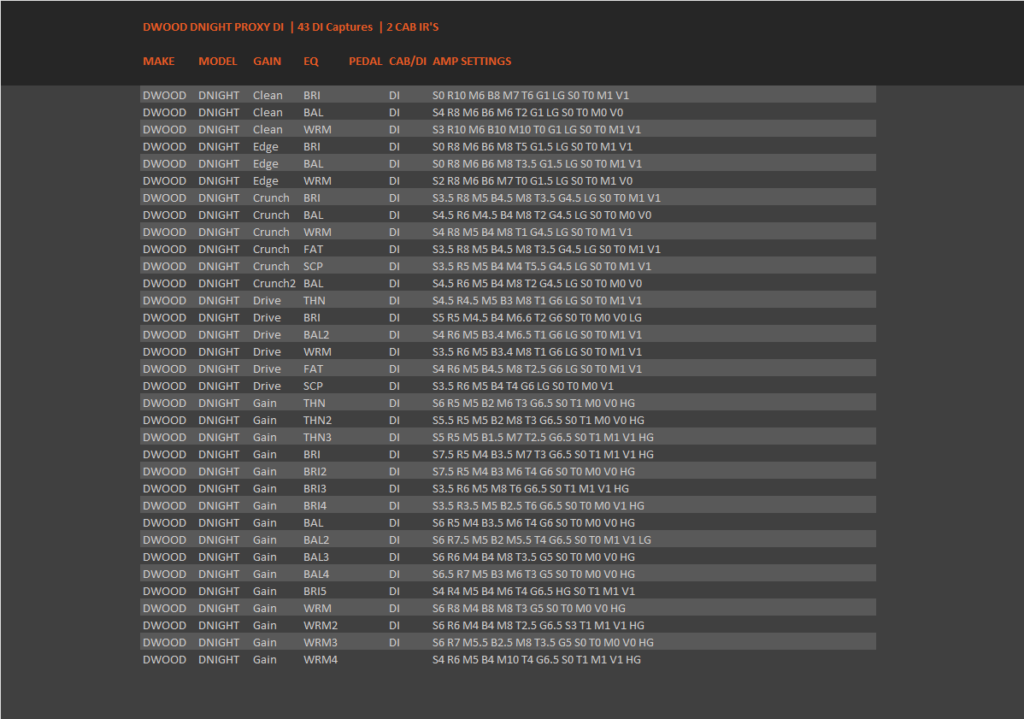
Task: Click the Gain BAL4 amp settings
Action: click(534, 574)
